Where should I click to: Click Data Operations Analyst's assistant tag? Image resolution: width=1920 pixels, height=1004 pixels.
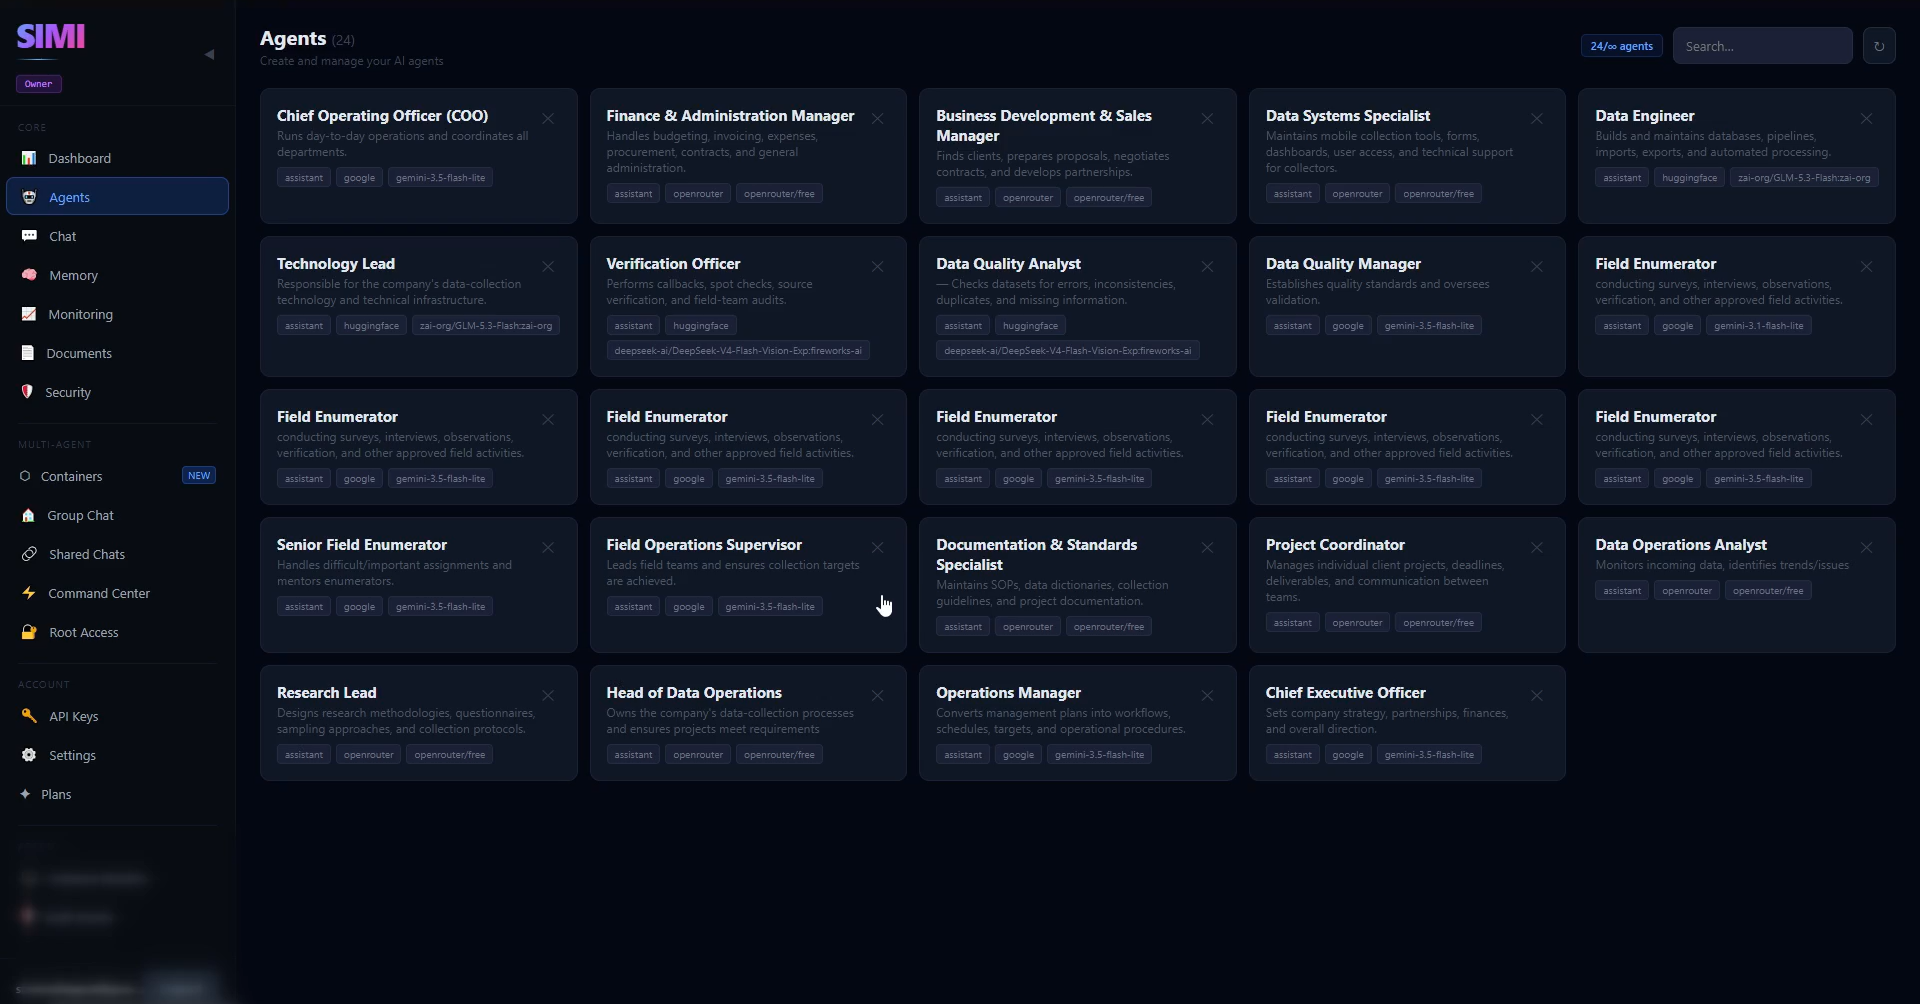pos(1622,591)
